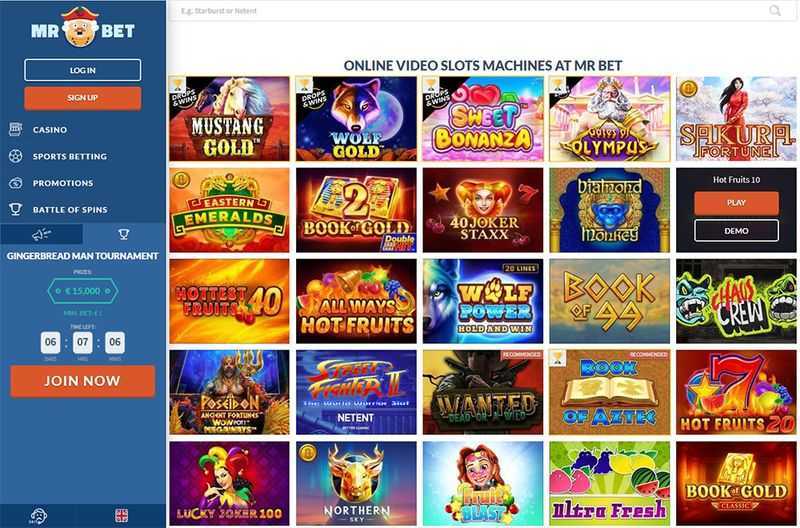Open the Sweet Bonanza game tile
Screen dimensions: 800x528
coord(483,119)
